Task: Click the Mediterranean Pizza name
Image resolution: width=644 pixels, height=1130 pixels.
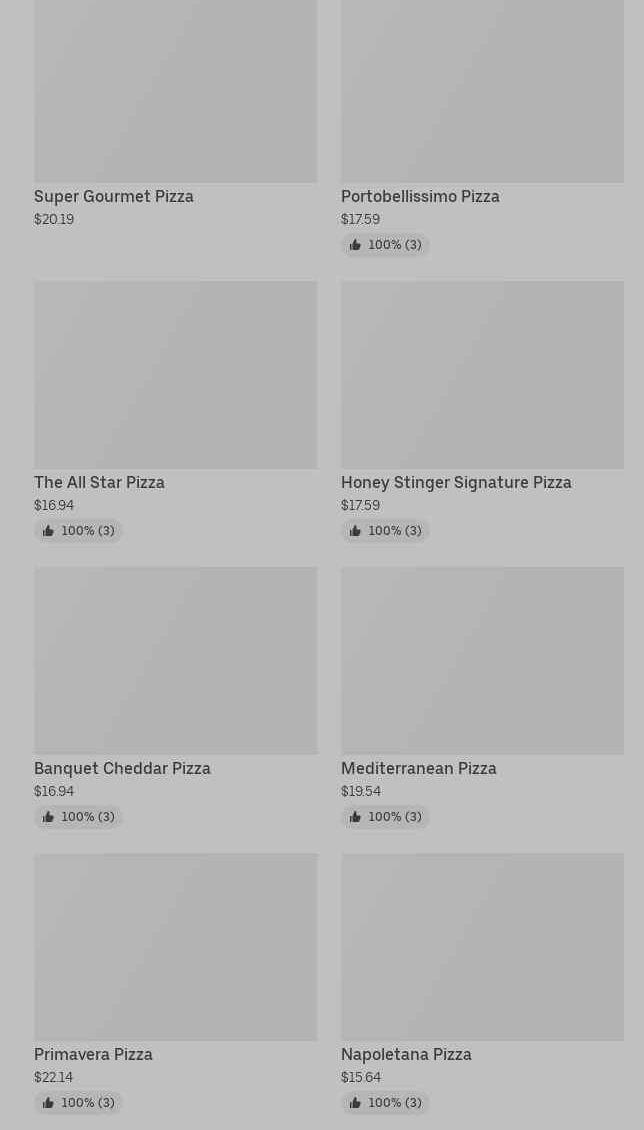Action: (418, 769)
